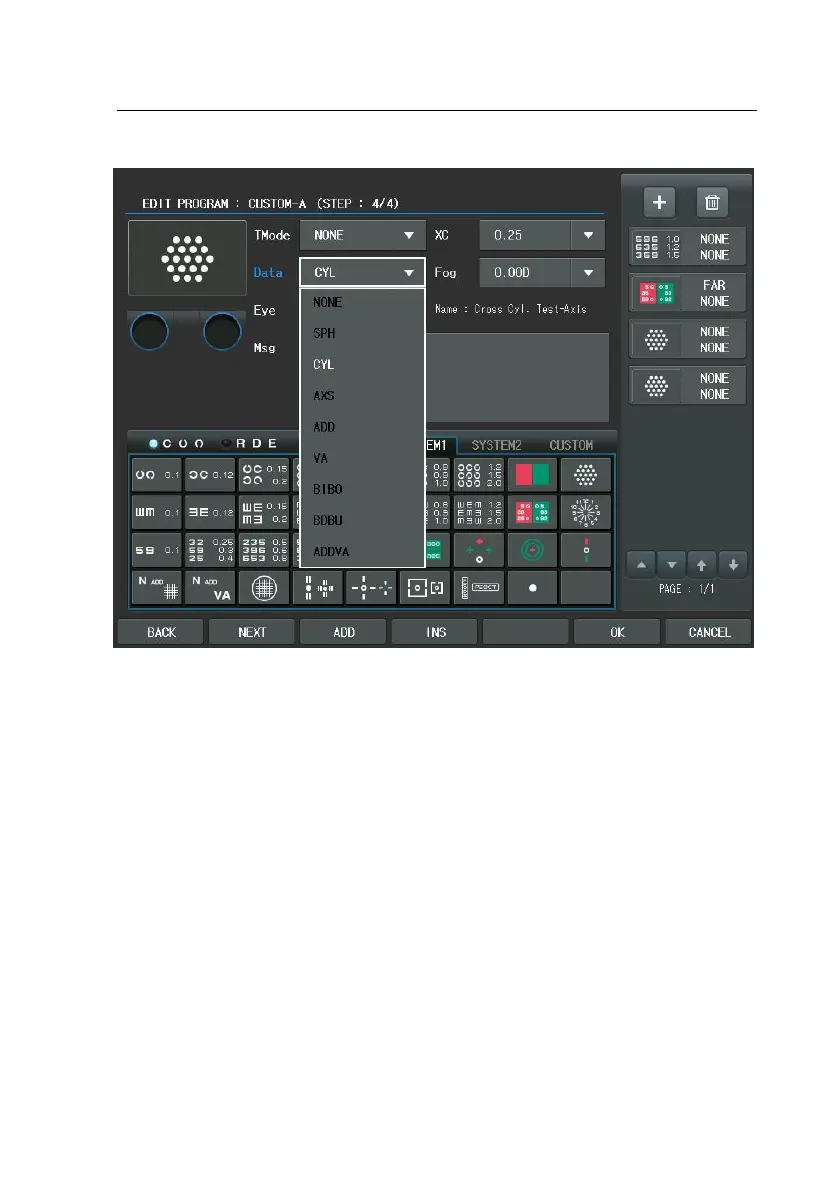This screenshot has width=839, height=1191.
Task: Select the Landolt C 0.12 chart
Action: [x=210, y=475]
